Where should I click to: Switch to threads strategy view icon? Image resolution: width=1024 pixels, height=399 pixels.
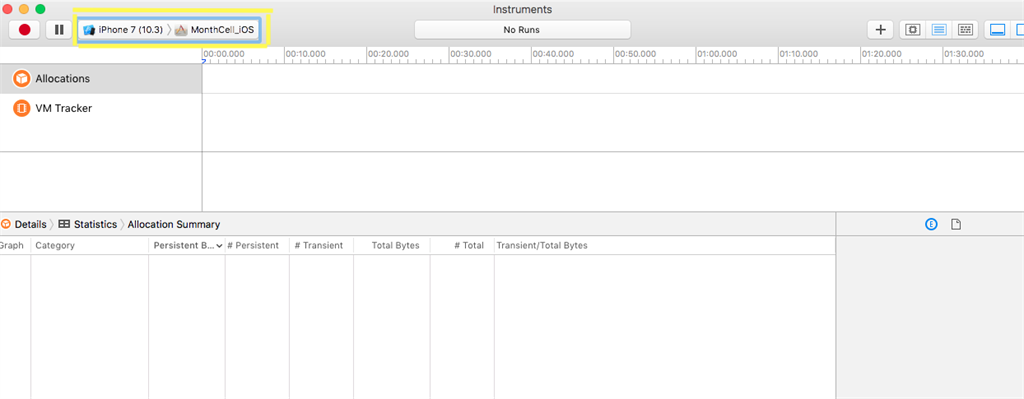tap(965, 29)
